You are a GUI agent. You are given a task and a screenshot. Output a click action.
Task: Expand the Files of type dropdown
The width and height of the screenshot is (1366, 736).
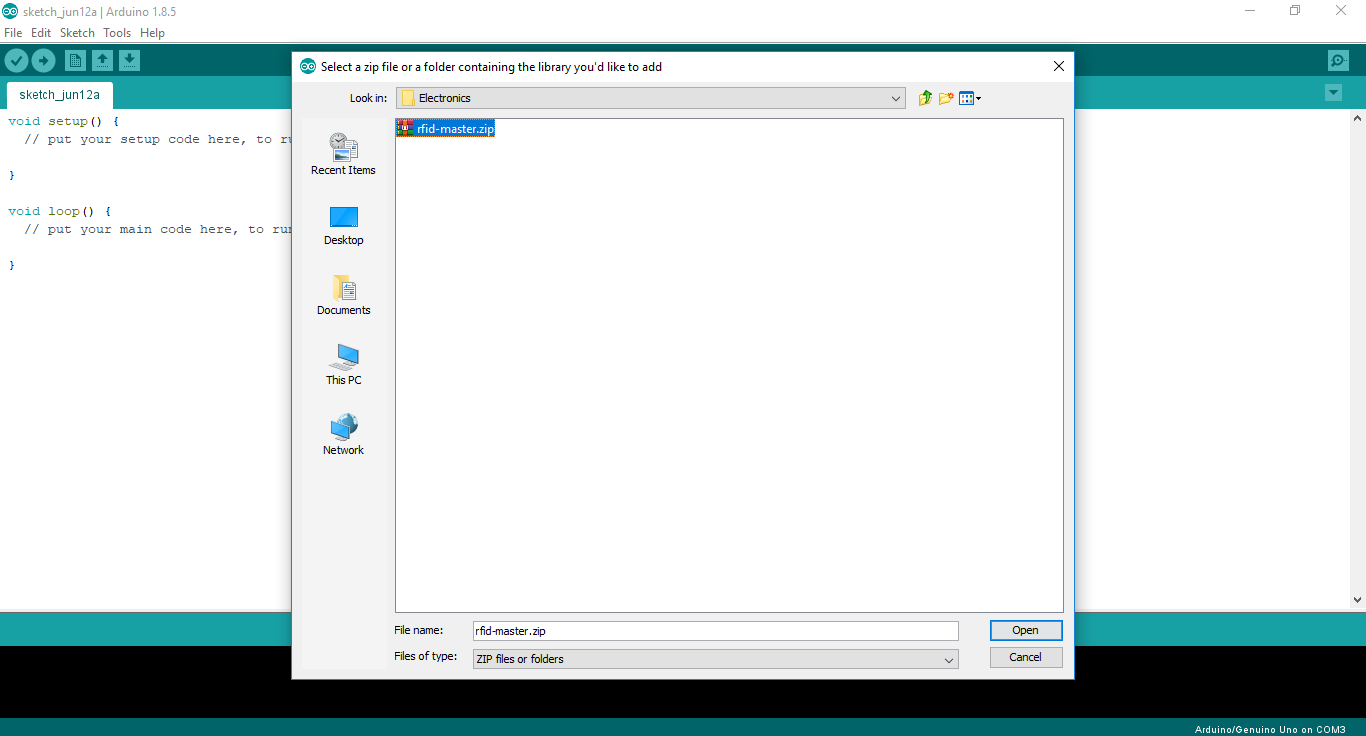[949, 659]
